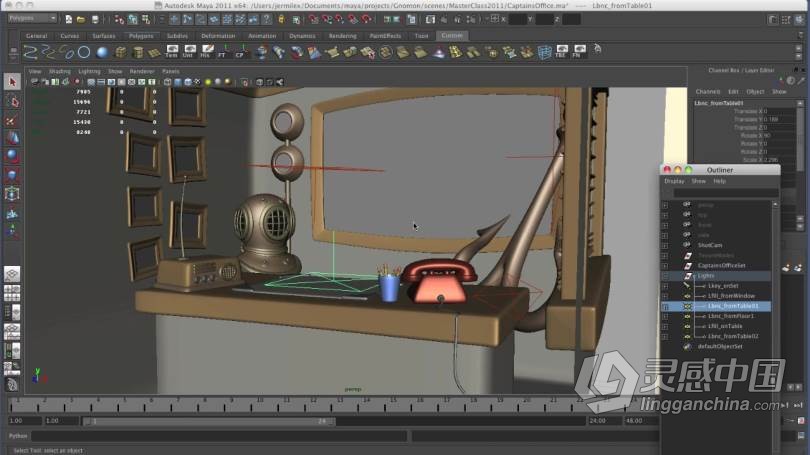Click the Outliner Help menu
Viewport: 810px width, 455px height.
point(720,181)
